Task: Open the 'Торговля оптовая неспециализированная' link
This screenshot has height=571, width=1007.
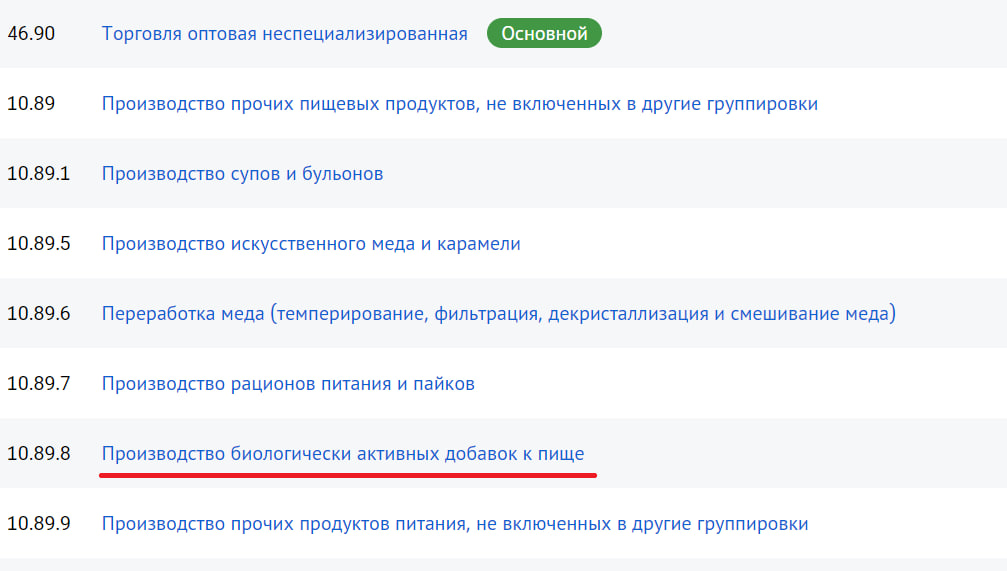Action: (x=284, y=34)
